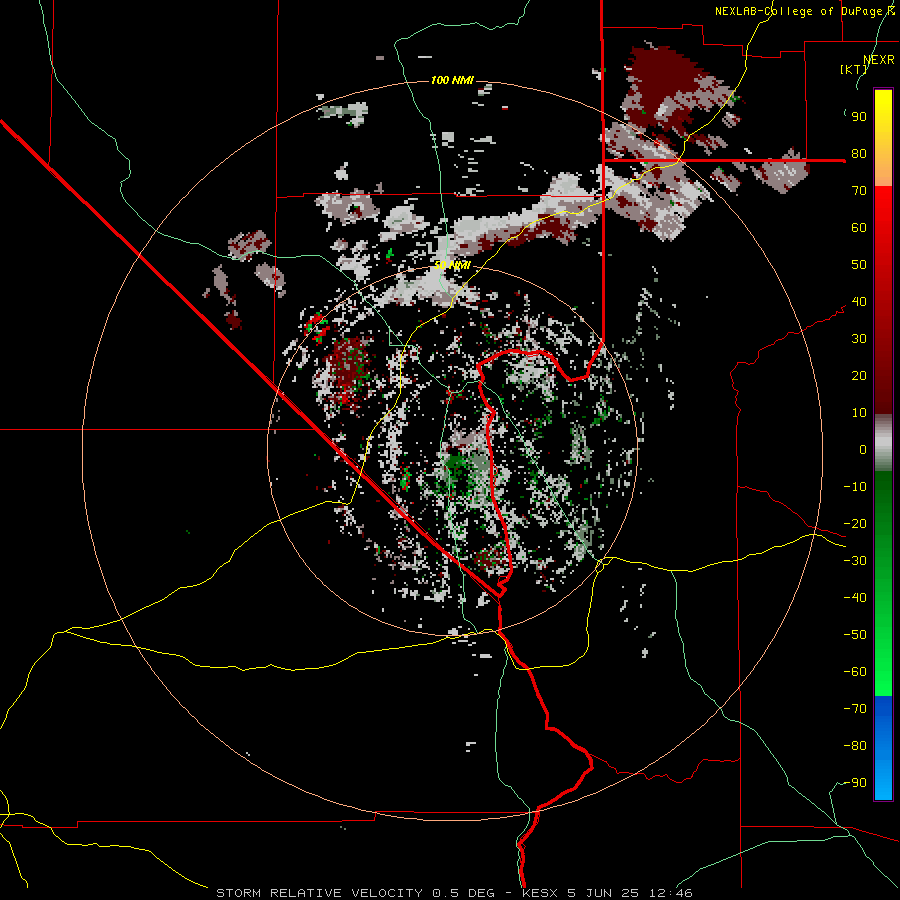Click the -80 value on the velocity scale
The height and width of the screenshot is (900, 900).
pos(855,746)
